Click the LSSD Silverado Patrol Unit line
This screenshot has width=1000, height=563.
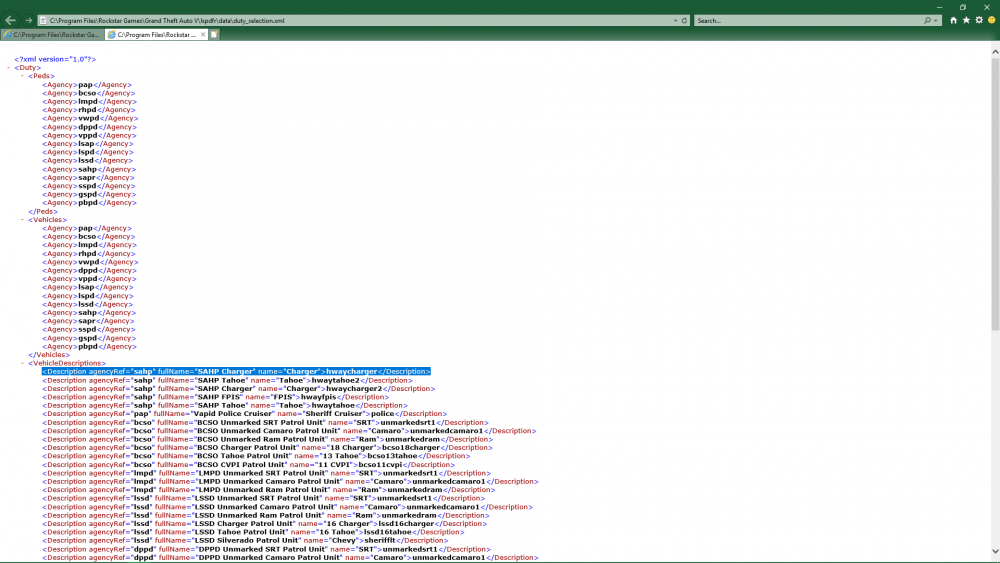246,540
